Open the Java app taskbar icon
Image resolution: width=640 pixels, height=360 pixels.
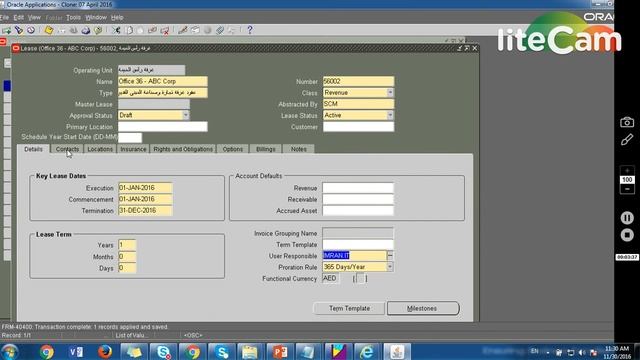pos(396,352)
